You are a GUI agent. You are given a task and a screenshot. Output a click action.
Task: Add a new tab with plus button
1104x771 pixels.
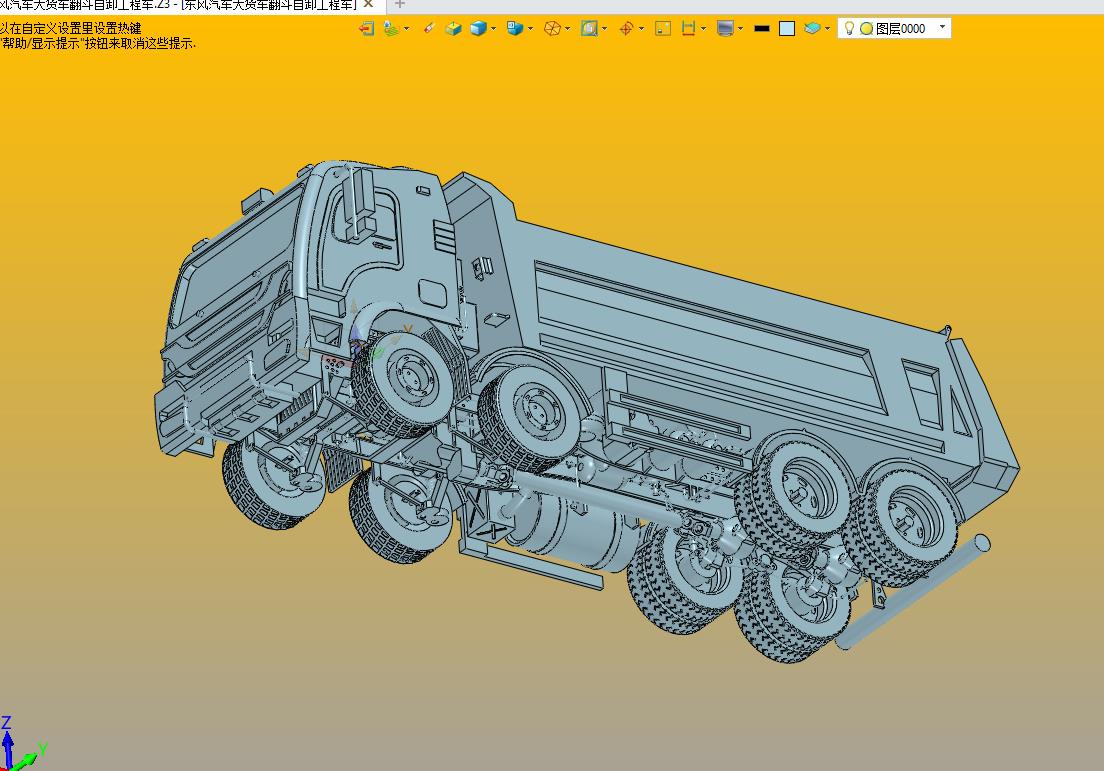(399, 4)
